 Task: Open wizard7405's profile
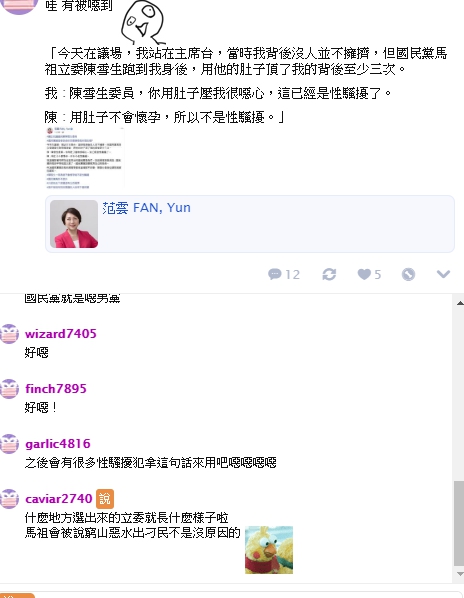pos(61,334)
